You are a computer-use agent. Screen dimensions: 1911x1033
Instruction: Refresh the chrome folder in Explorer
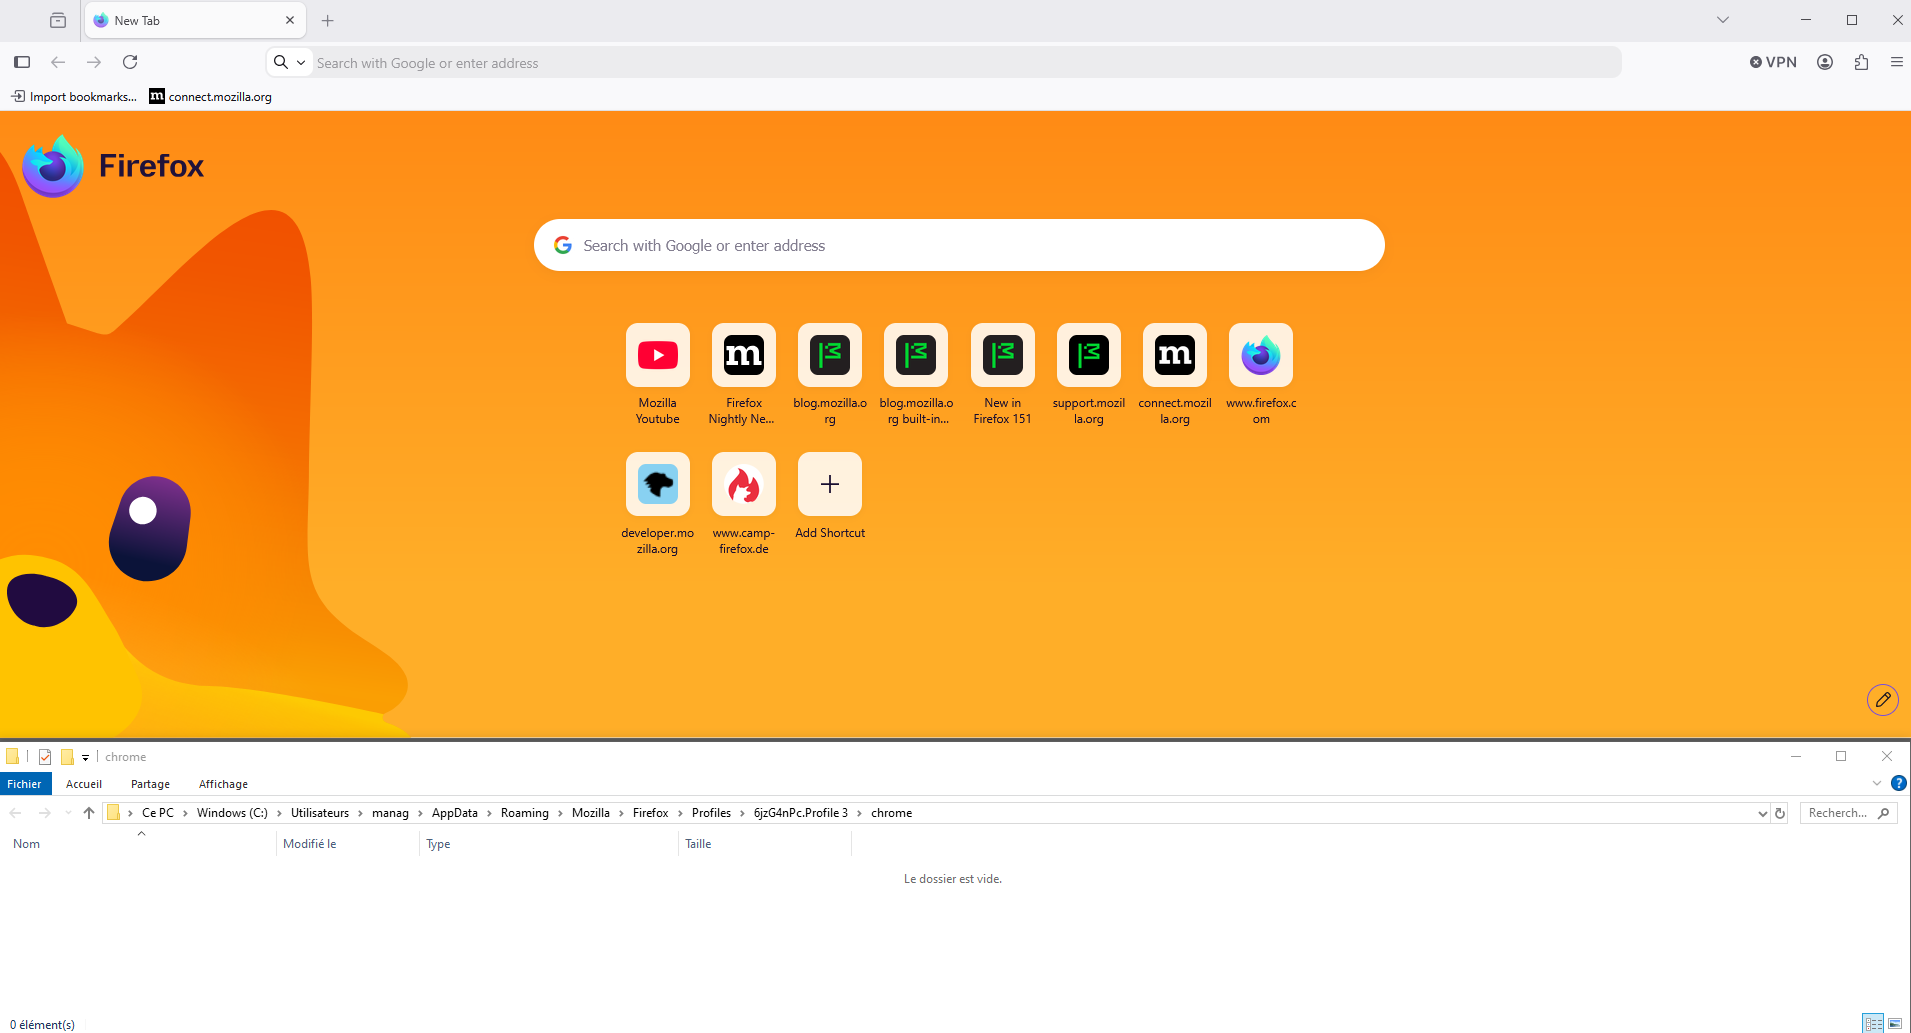click(1780, 813)
